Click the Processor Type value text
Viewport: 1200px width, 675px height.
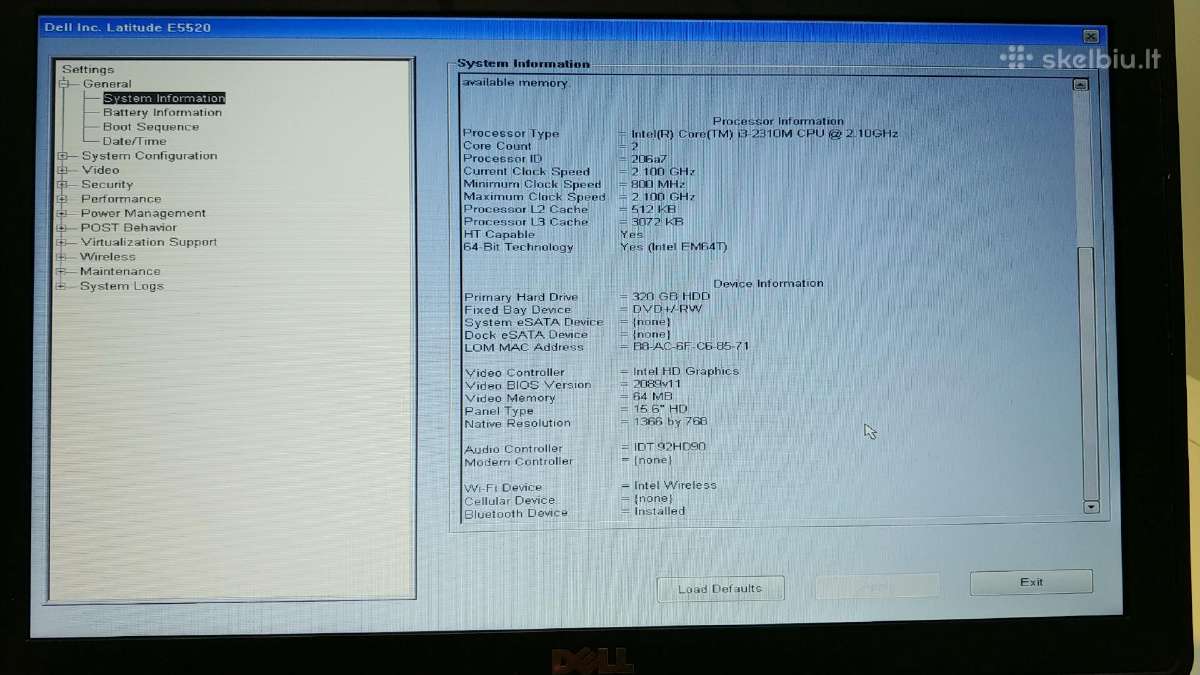[x=764, y=134]
